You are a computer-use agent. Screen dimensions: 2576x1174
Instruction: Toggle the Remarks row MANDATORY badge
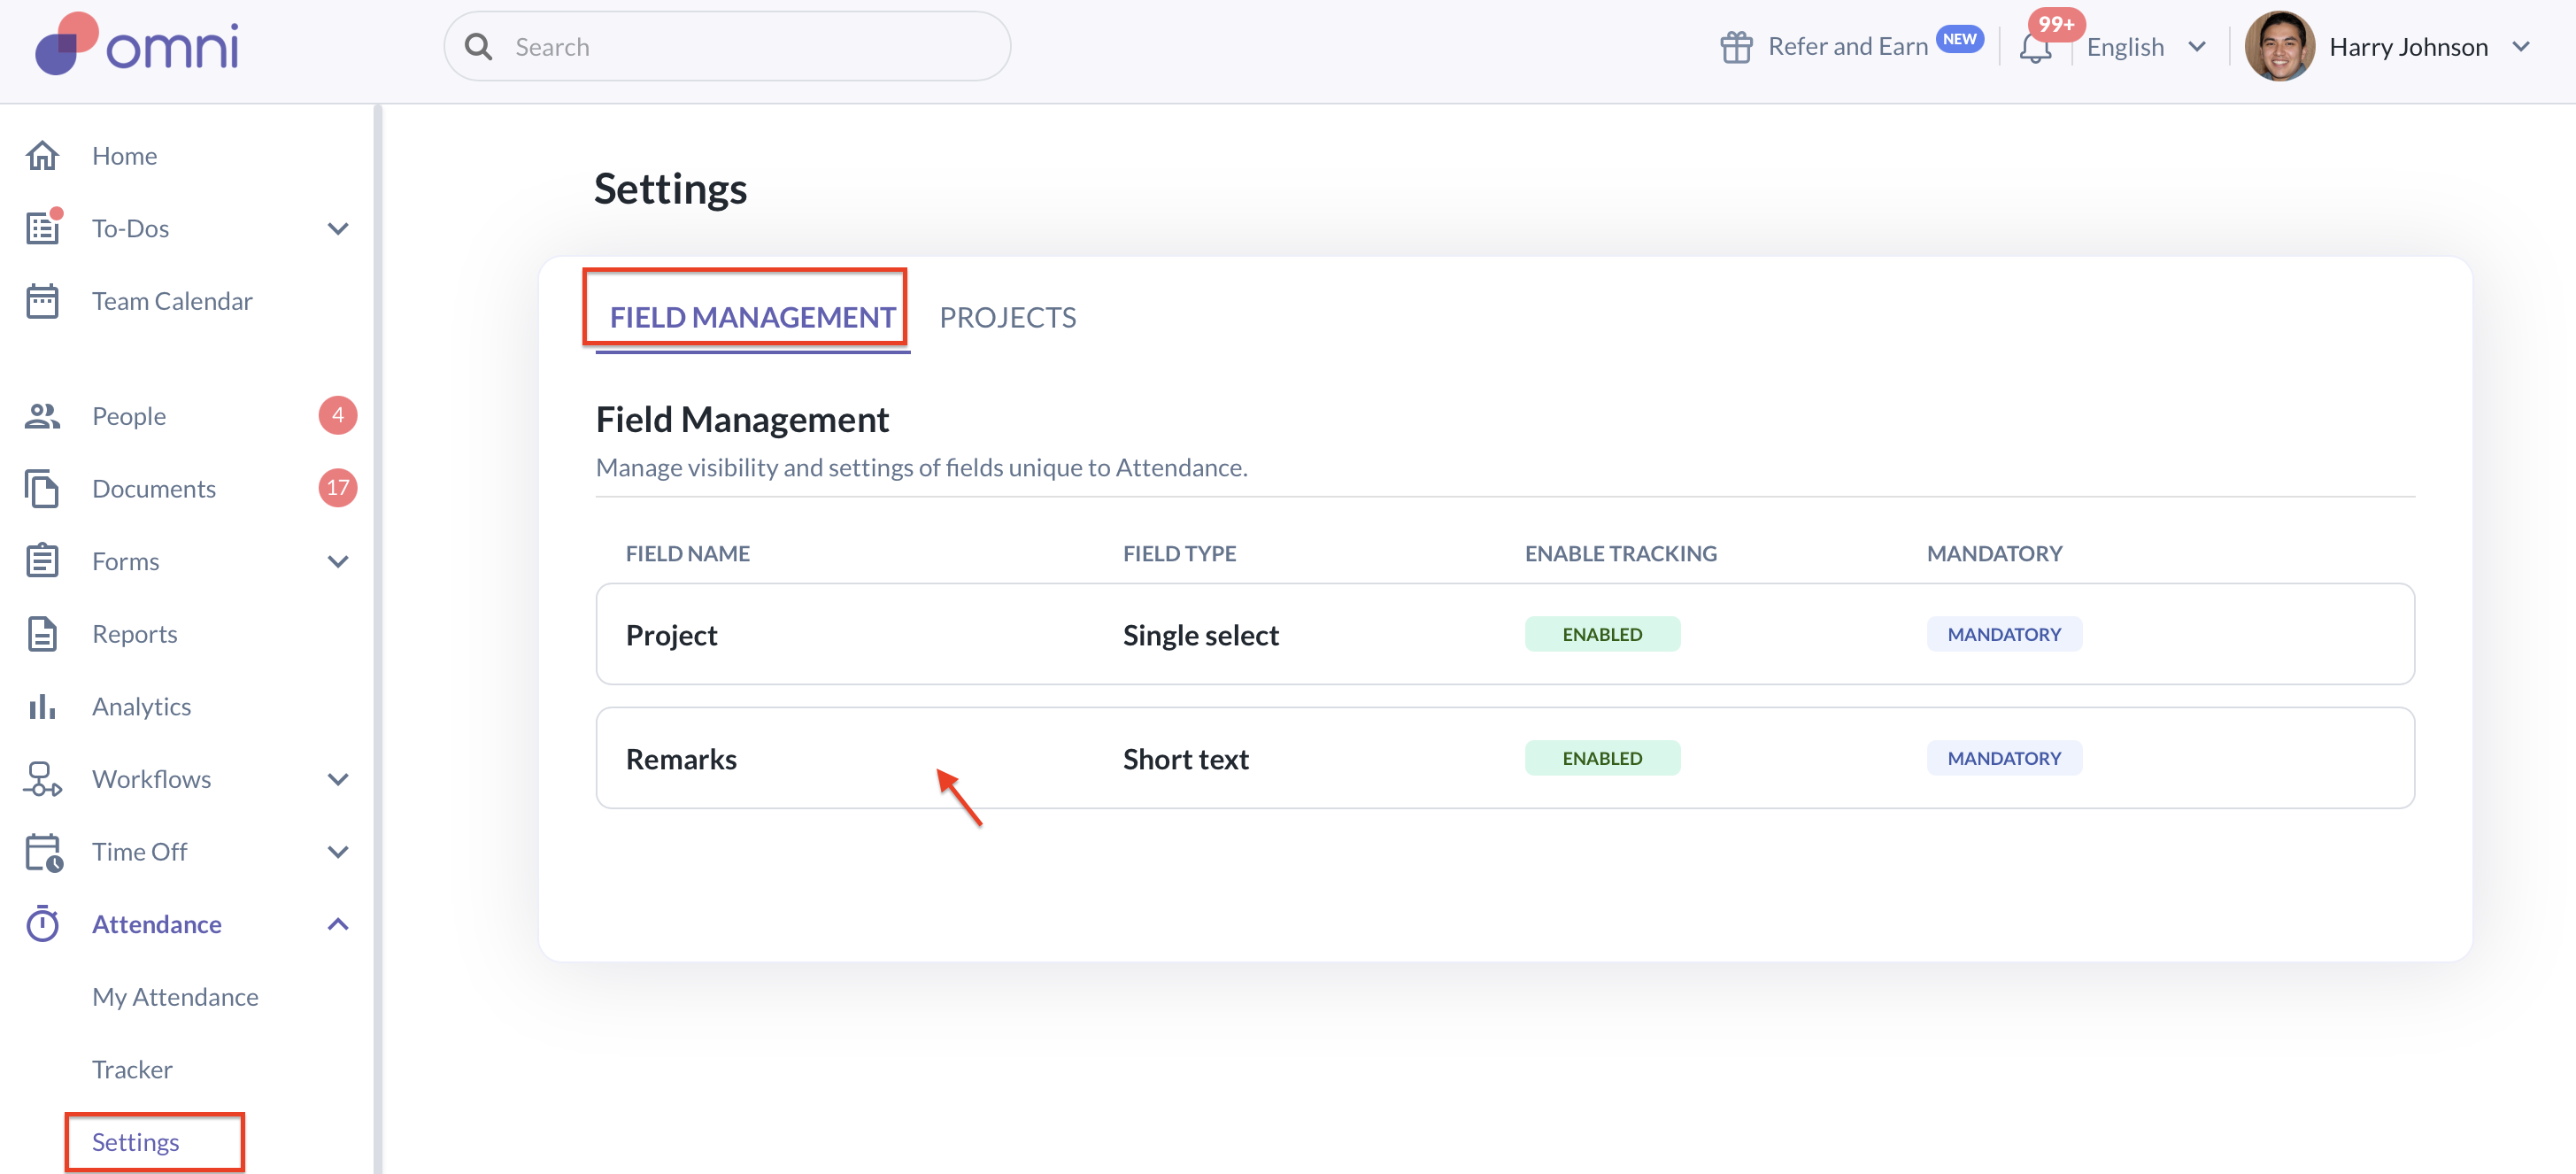point(2003,758)
